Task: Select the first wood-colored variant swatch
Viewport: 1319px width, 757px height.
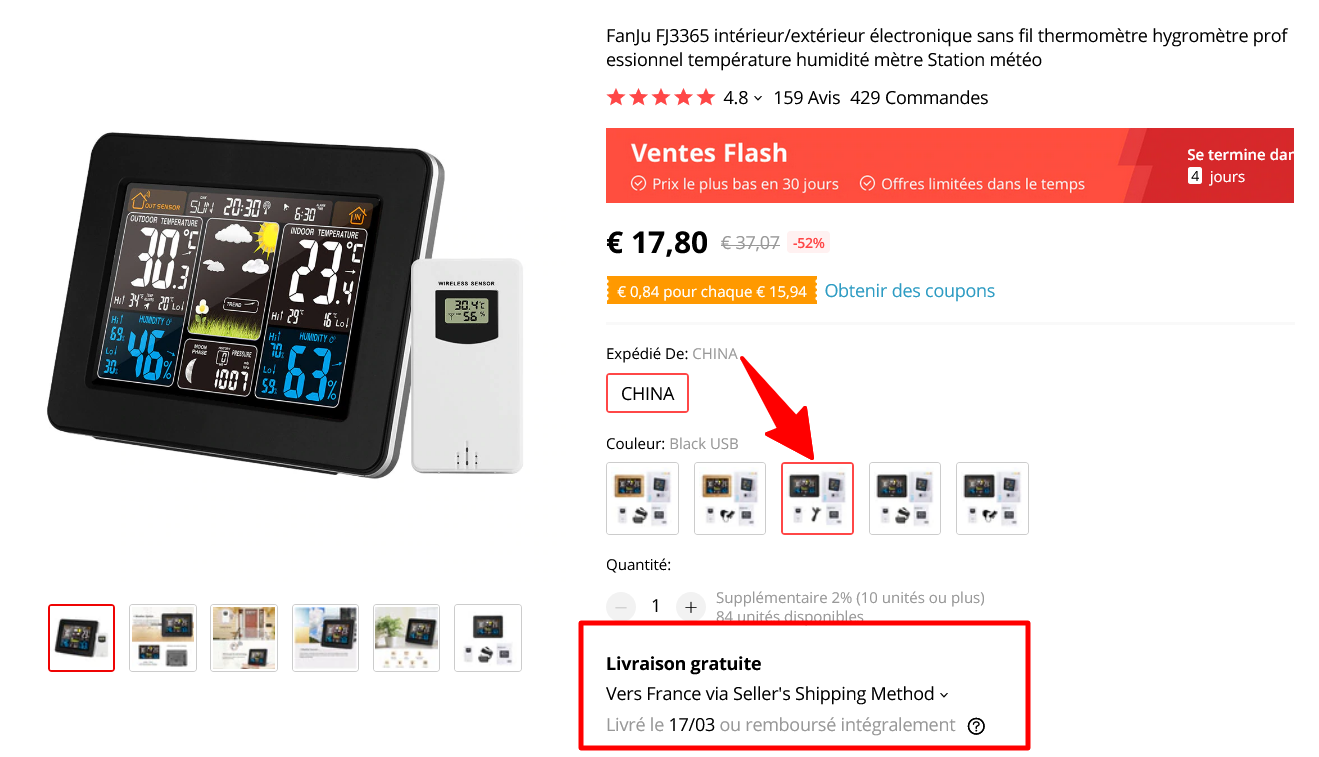Action: click(x=642, y=498)
